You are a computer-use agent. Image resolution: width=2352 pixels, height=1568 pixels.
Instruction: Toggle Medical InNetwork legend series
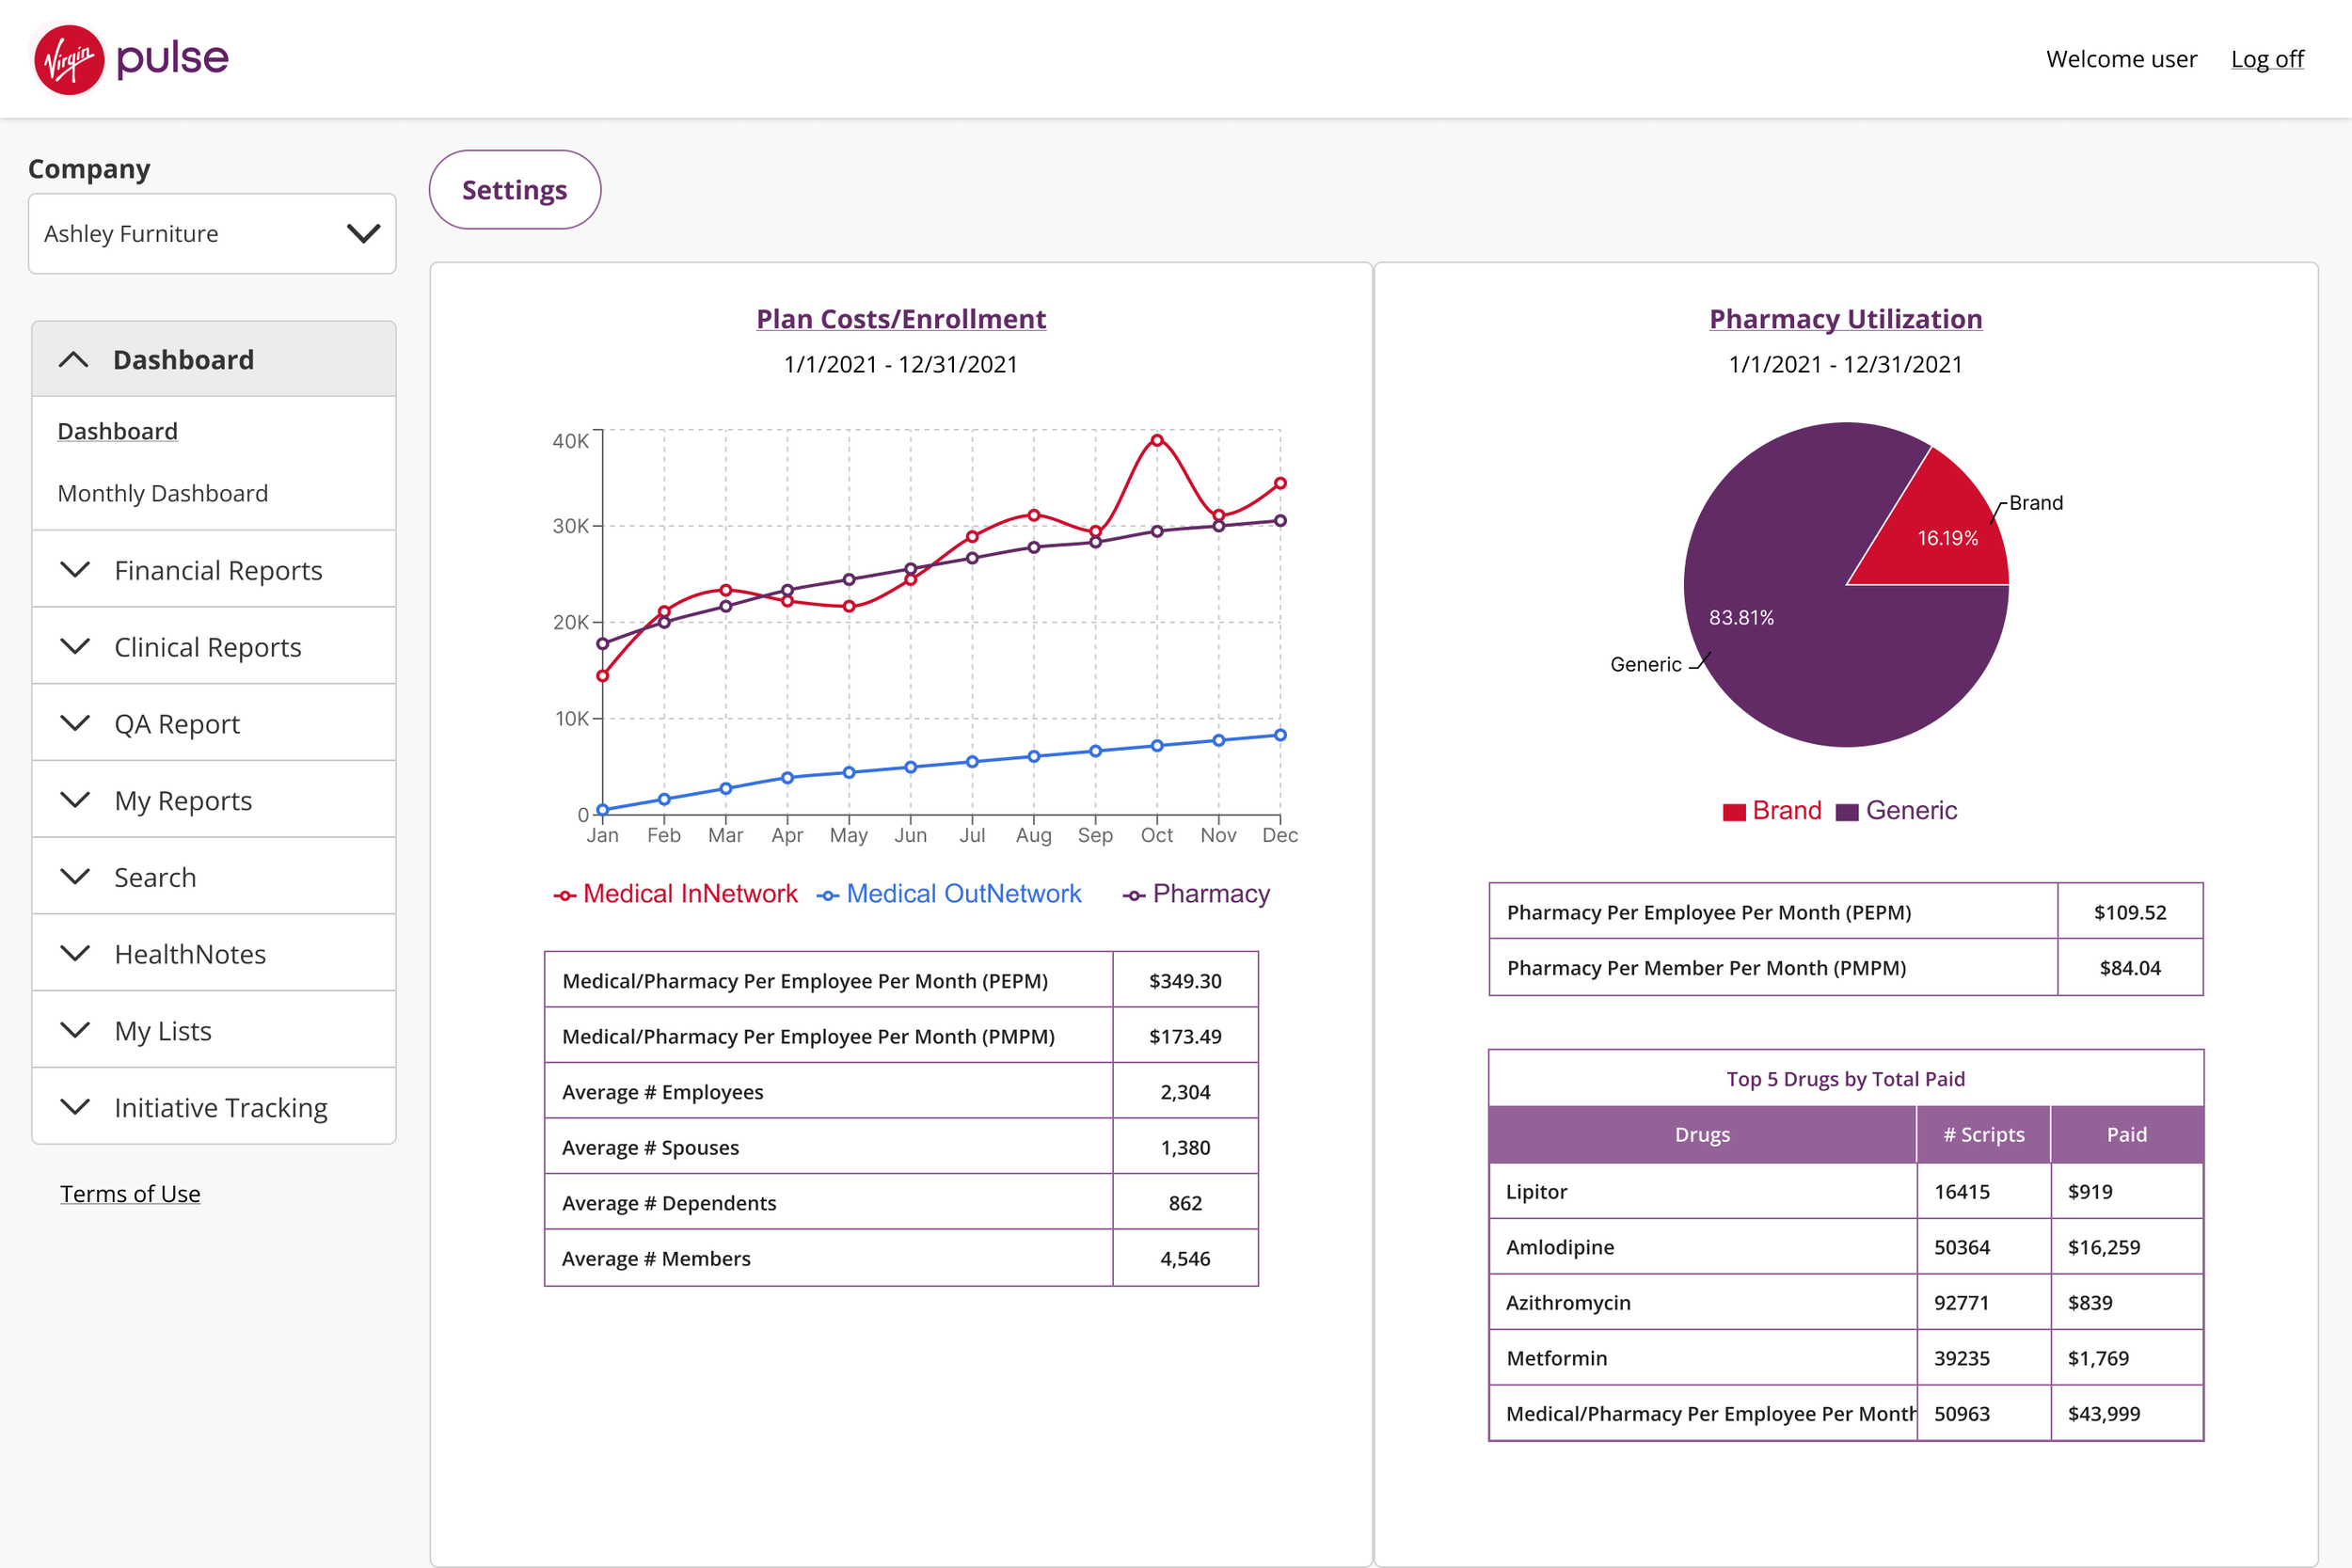coord(676,894)
